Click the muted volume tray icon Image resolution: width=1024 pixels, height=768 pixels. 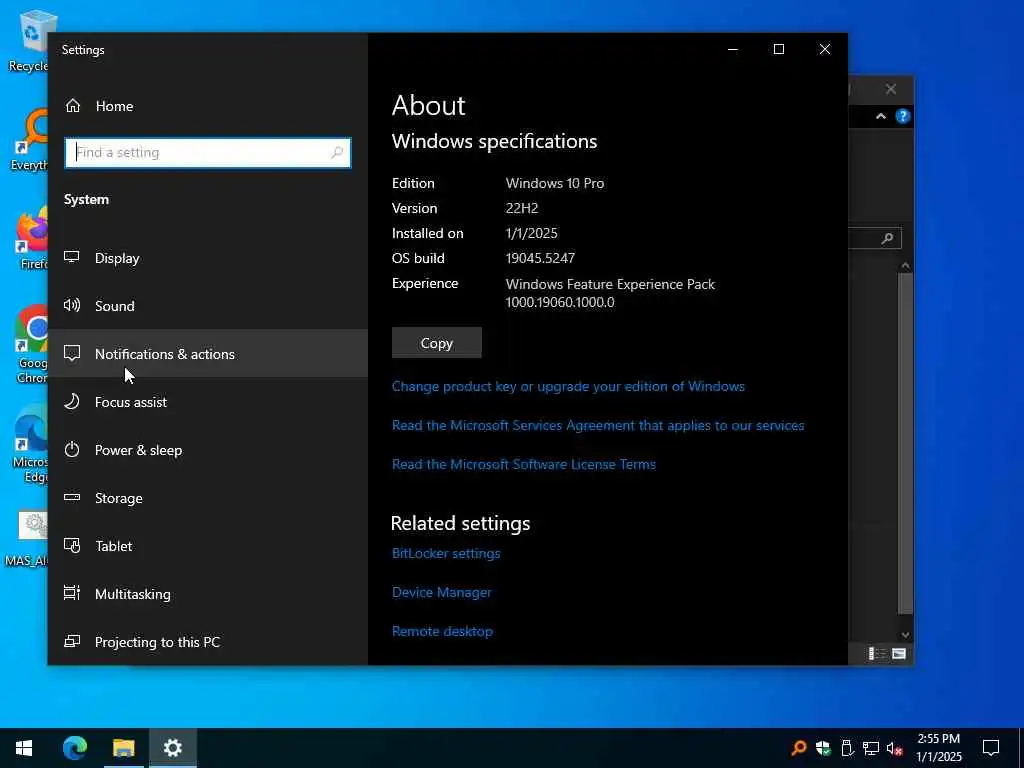click(x=894, y=748)
